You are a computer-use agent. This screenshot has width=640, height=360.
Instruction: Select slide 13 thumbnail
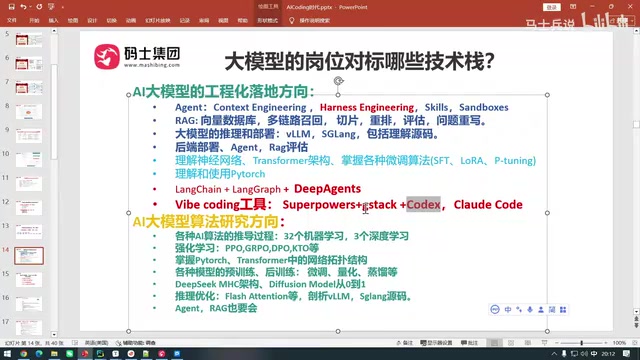click(29, 232)
